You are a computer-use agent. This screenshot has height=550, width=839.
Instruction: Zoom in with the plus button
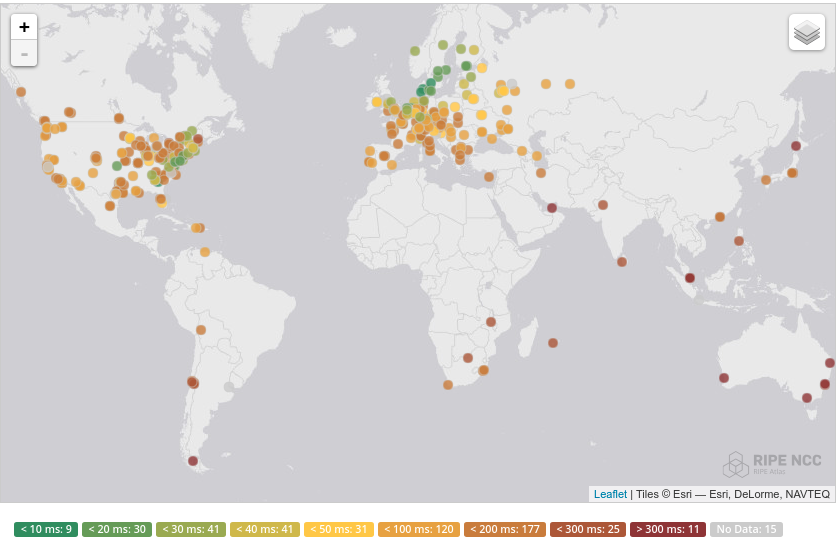click(24, 27)
